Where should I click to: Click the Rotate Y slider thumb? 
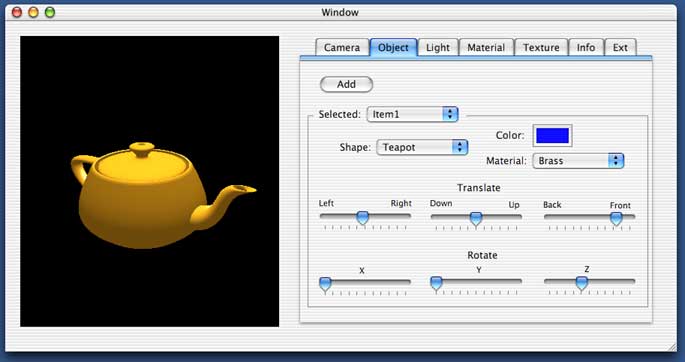click(x=436, y=283)
